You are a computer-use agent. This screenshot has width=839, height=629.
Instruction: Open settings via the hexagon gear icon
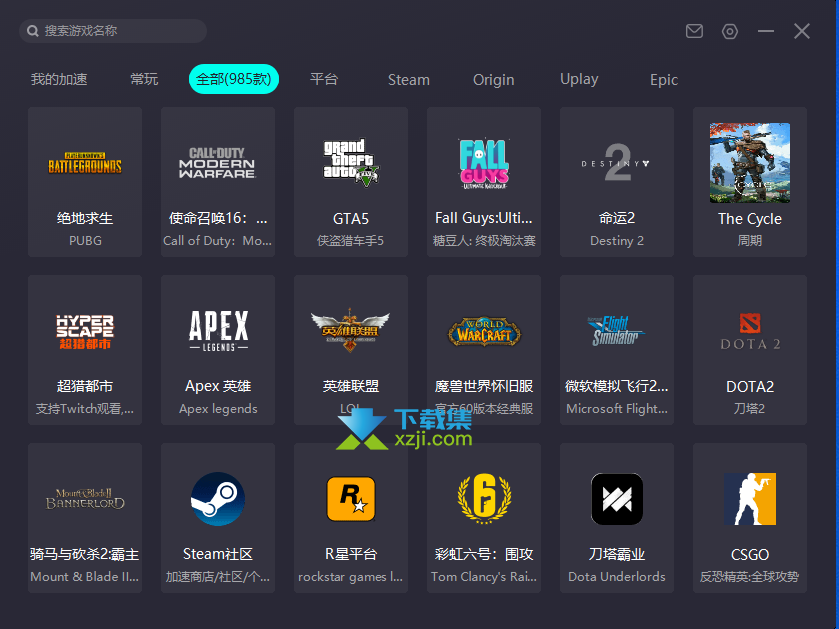(729, 32)
